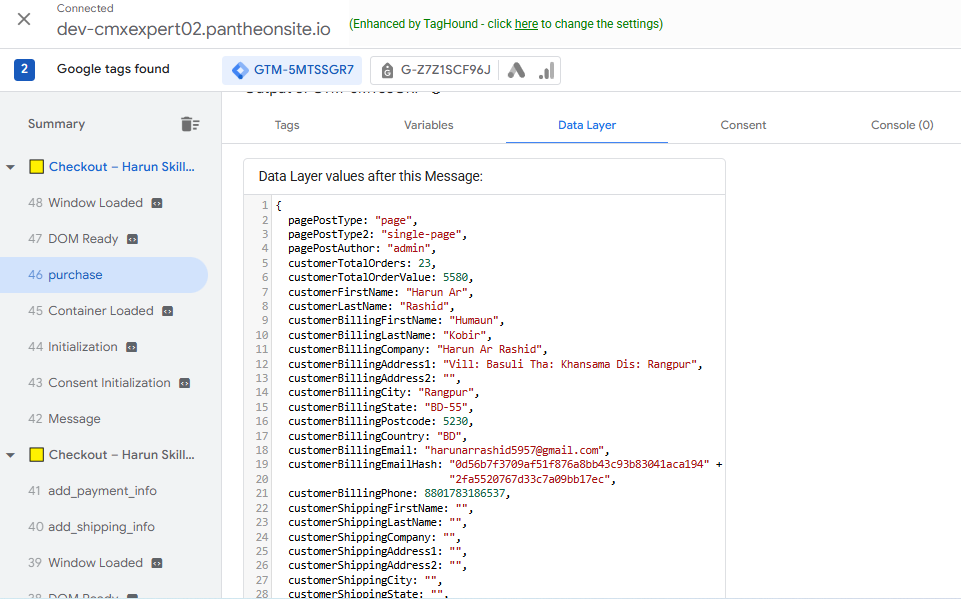Click the 'Connected' status text
Viewport: 961px width, 599px height.
85,9
